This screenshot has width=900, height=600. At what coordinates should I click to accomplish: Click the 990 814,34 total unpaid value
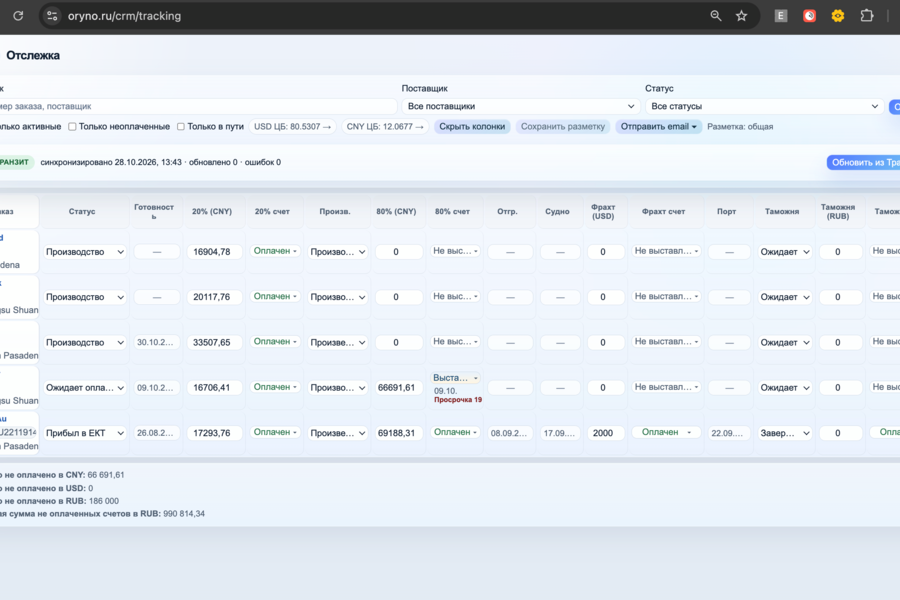184,513
